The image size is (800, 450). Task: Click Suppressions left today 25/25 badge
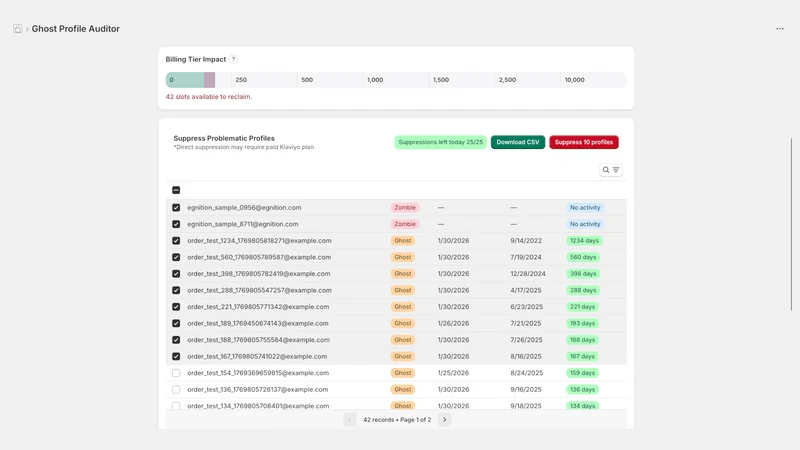tap(440, 142)
